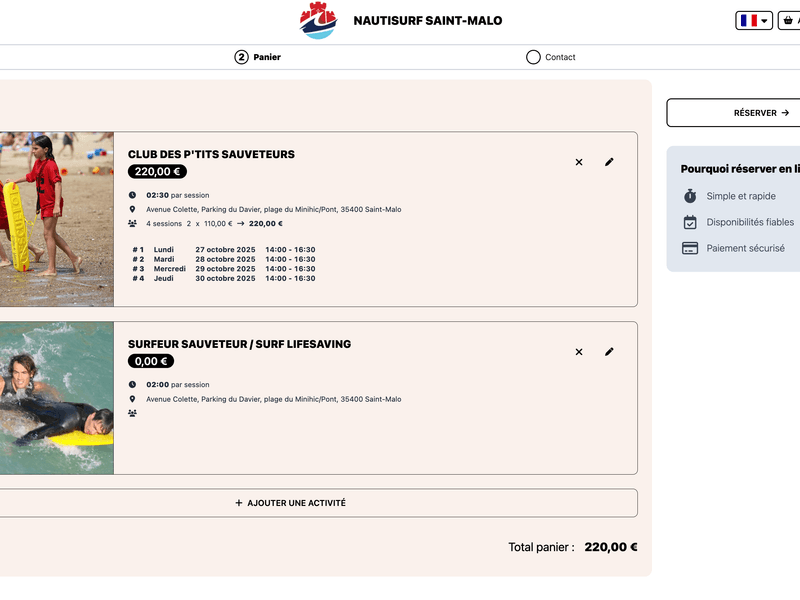Edit the Club des P'tits Sauveteurs booking
800x600 pixels.
point(609,162)
